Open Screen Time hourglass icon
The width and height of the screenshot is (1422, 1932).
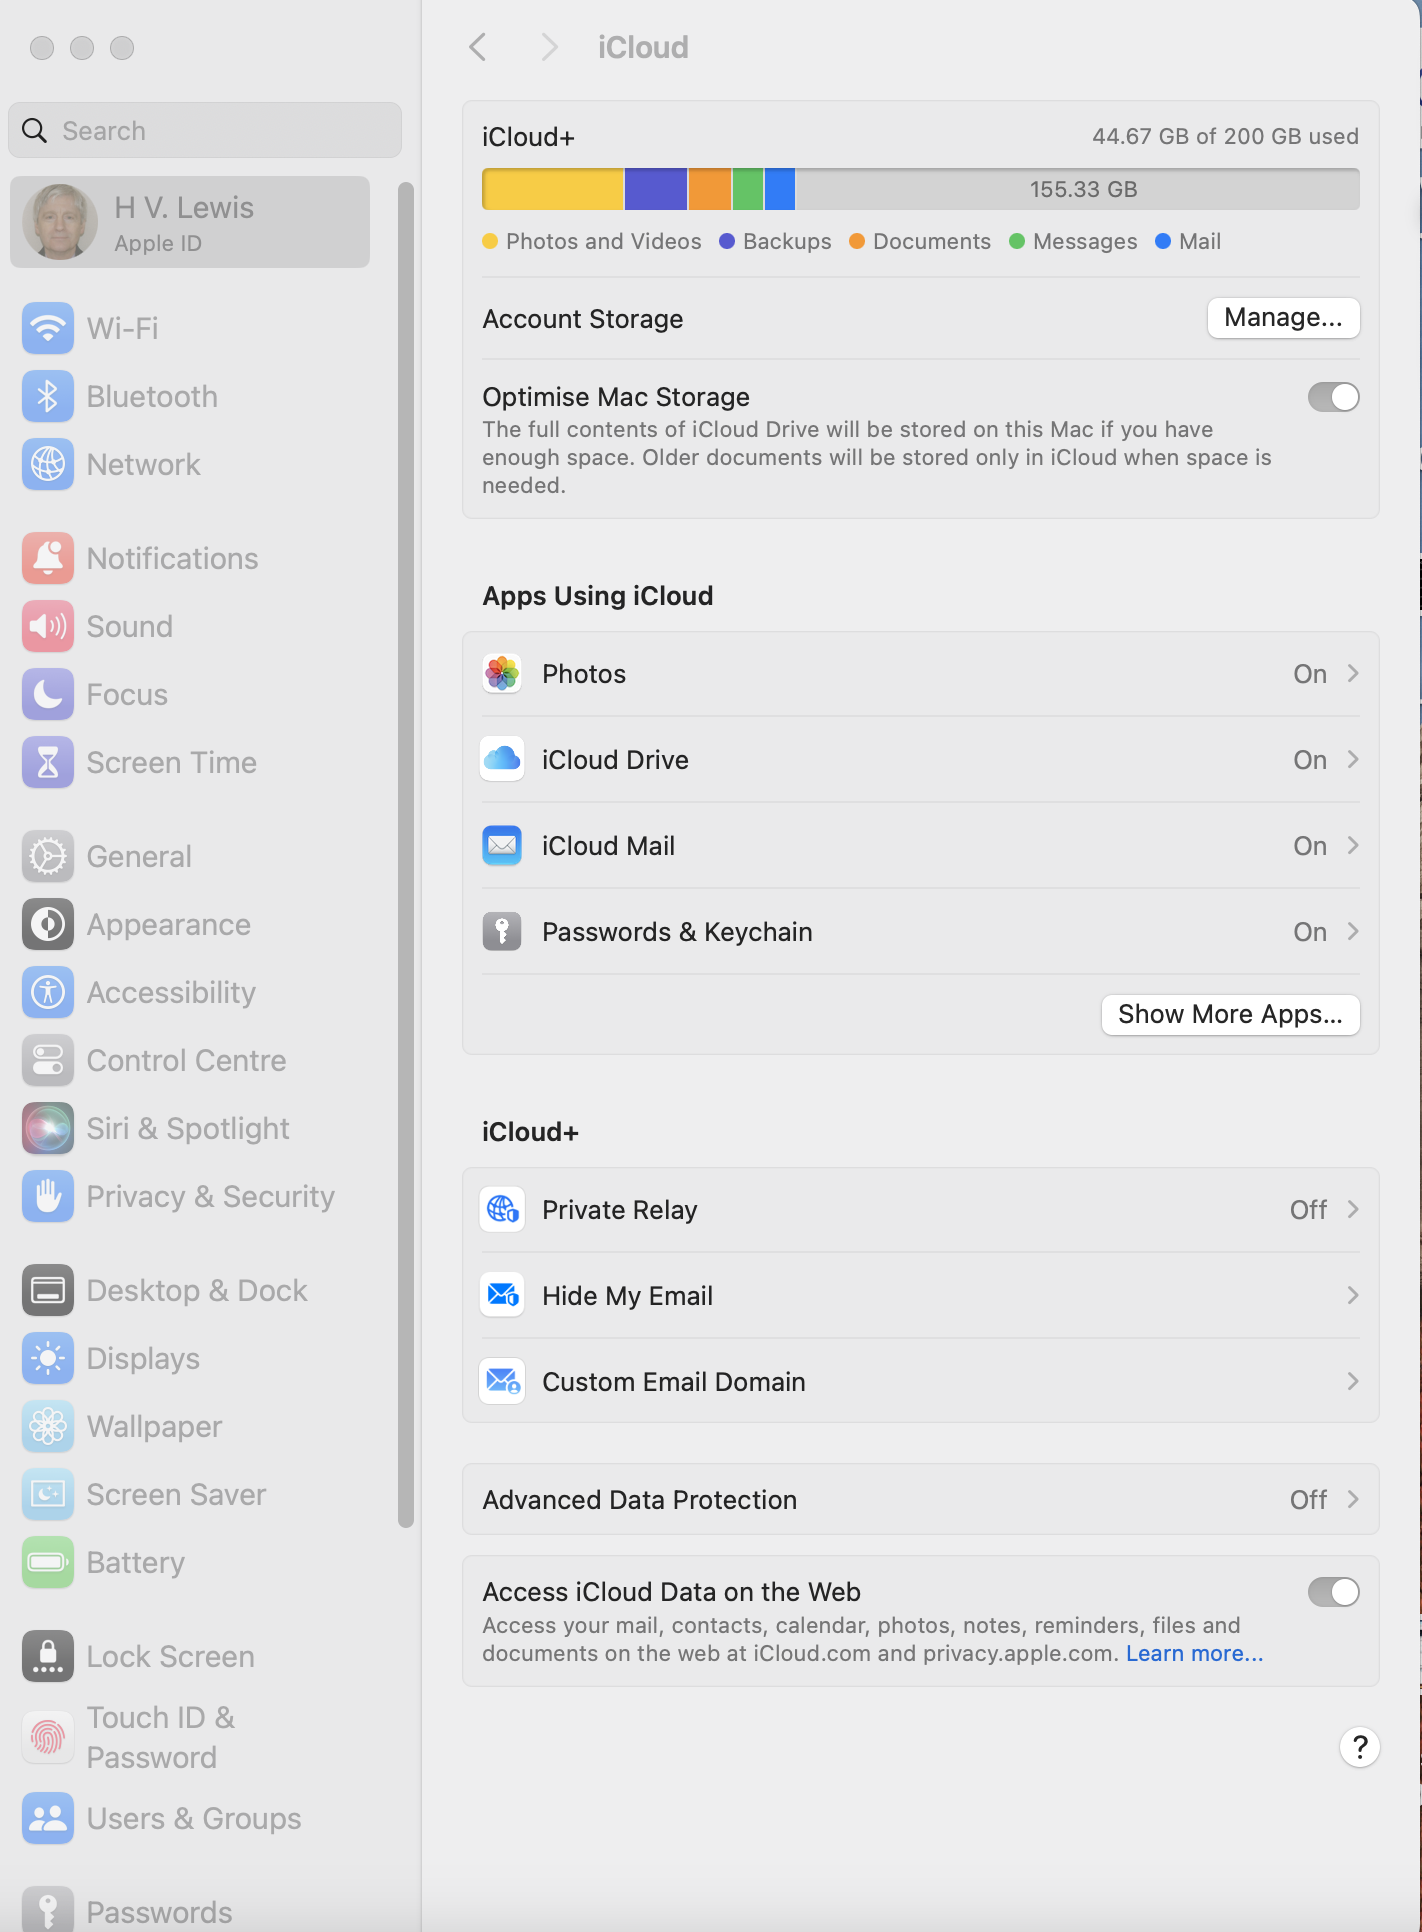(48, 762)
